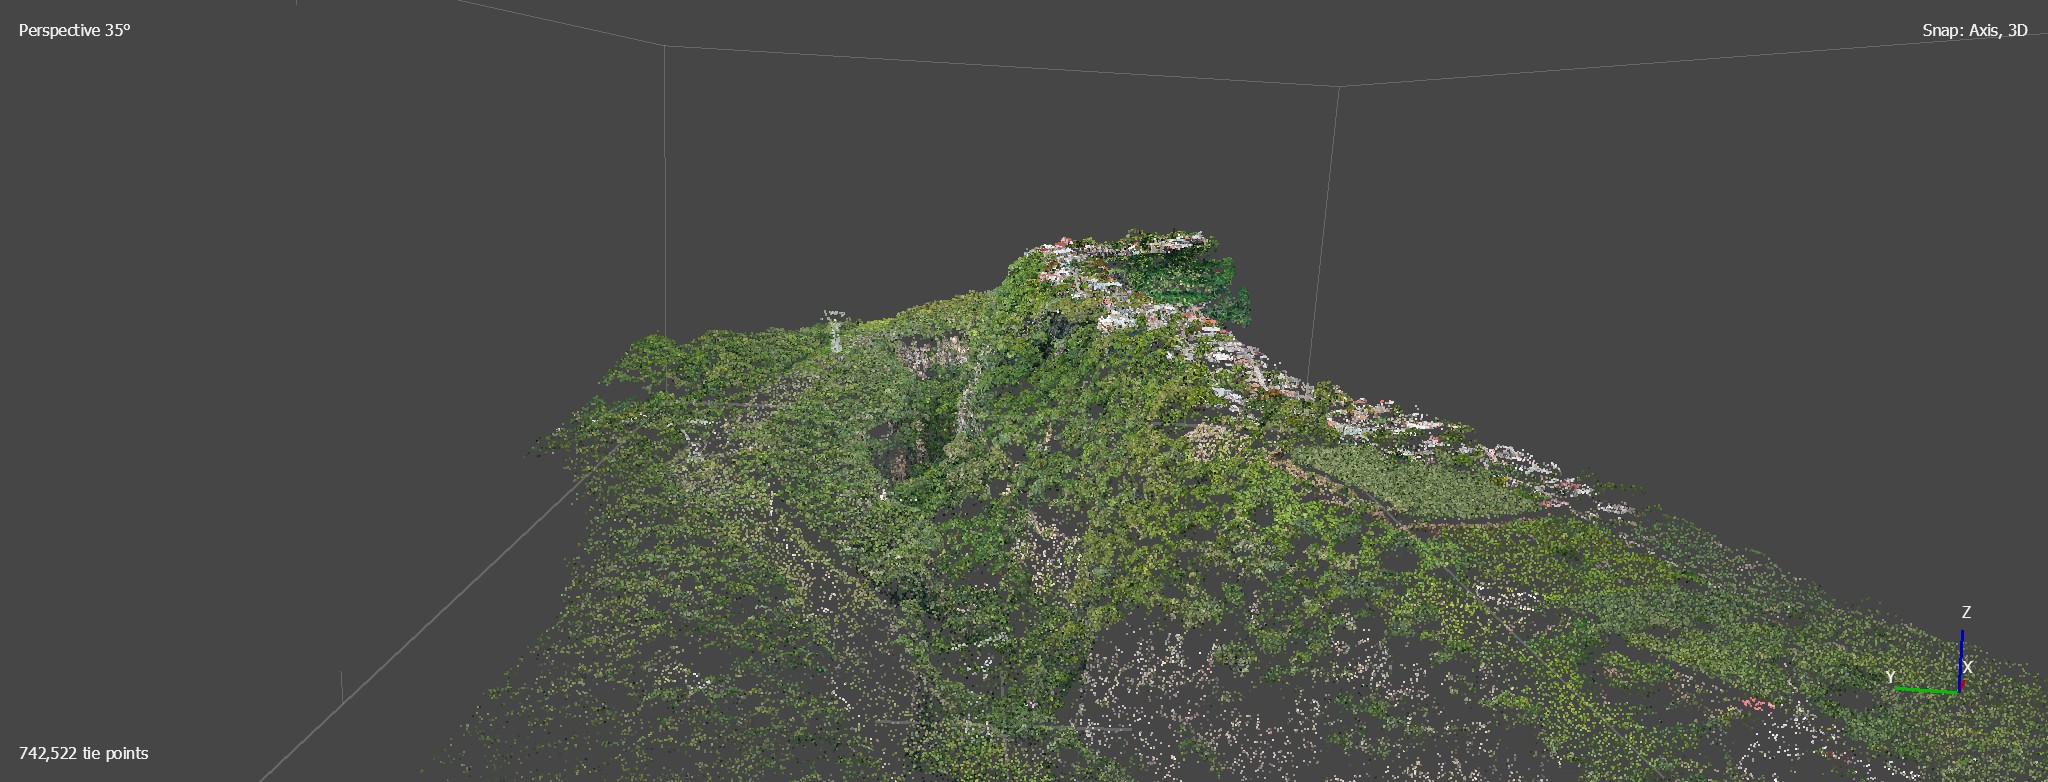Image resolution: width=2048 pixels, height=782 pixels.
Task: Click the Y letter on the axis gizmo
Action: click(1890, 677)
